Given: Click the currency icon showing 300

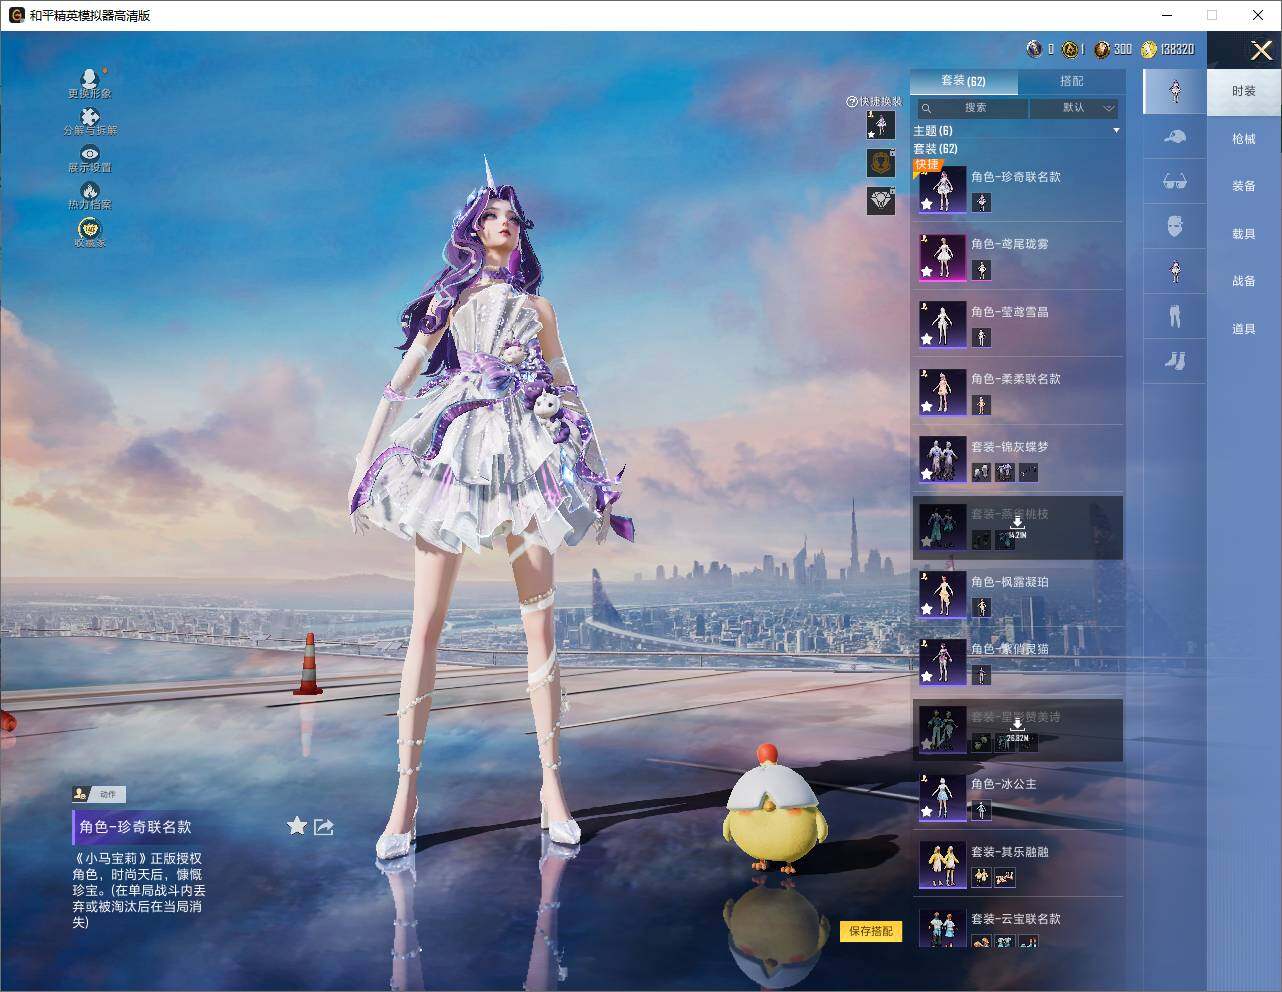Looking at the screenshot, I should click(x=1102, y=49).
